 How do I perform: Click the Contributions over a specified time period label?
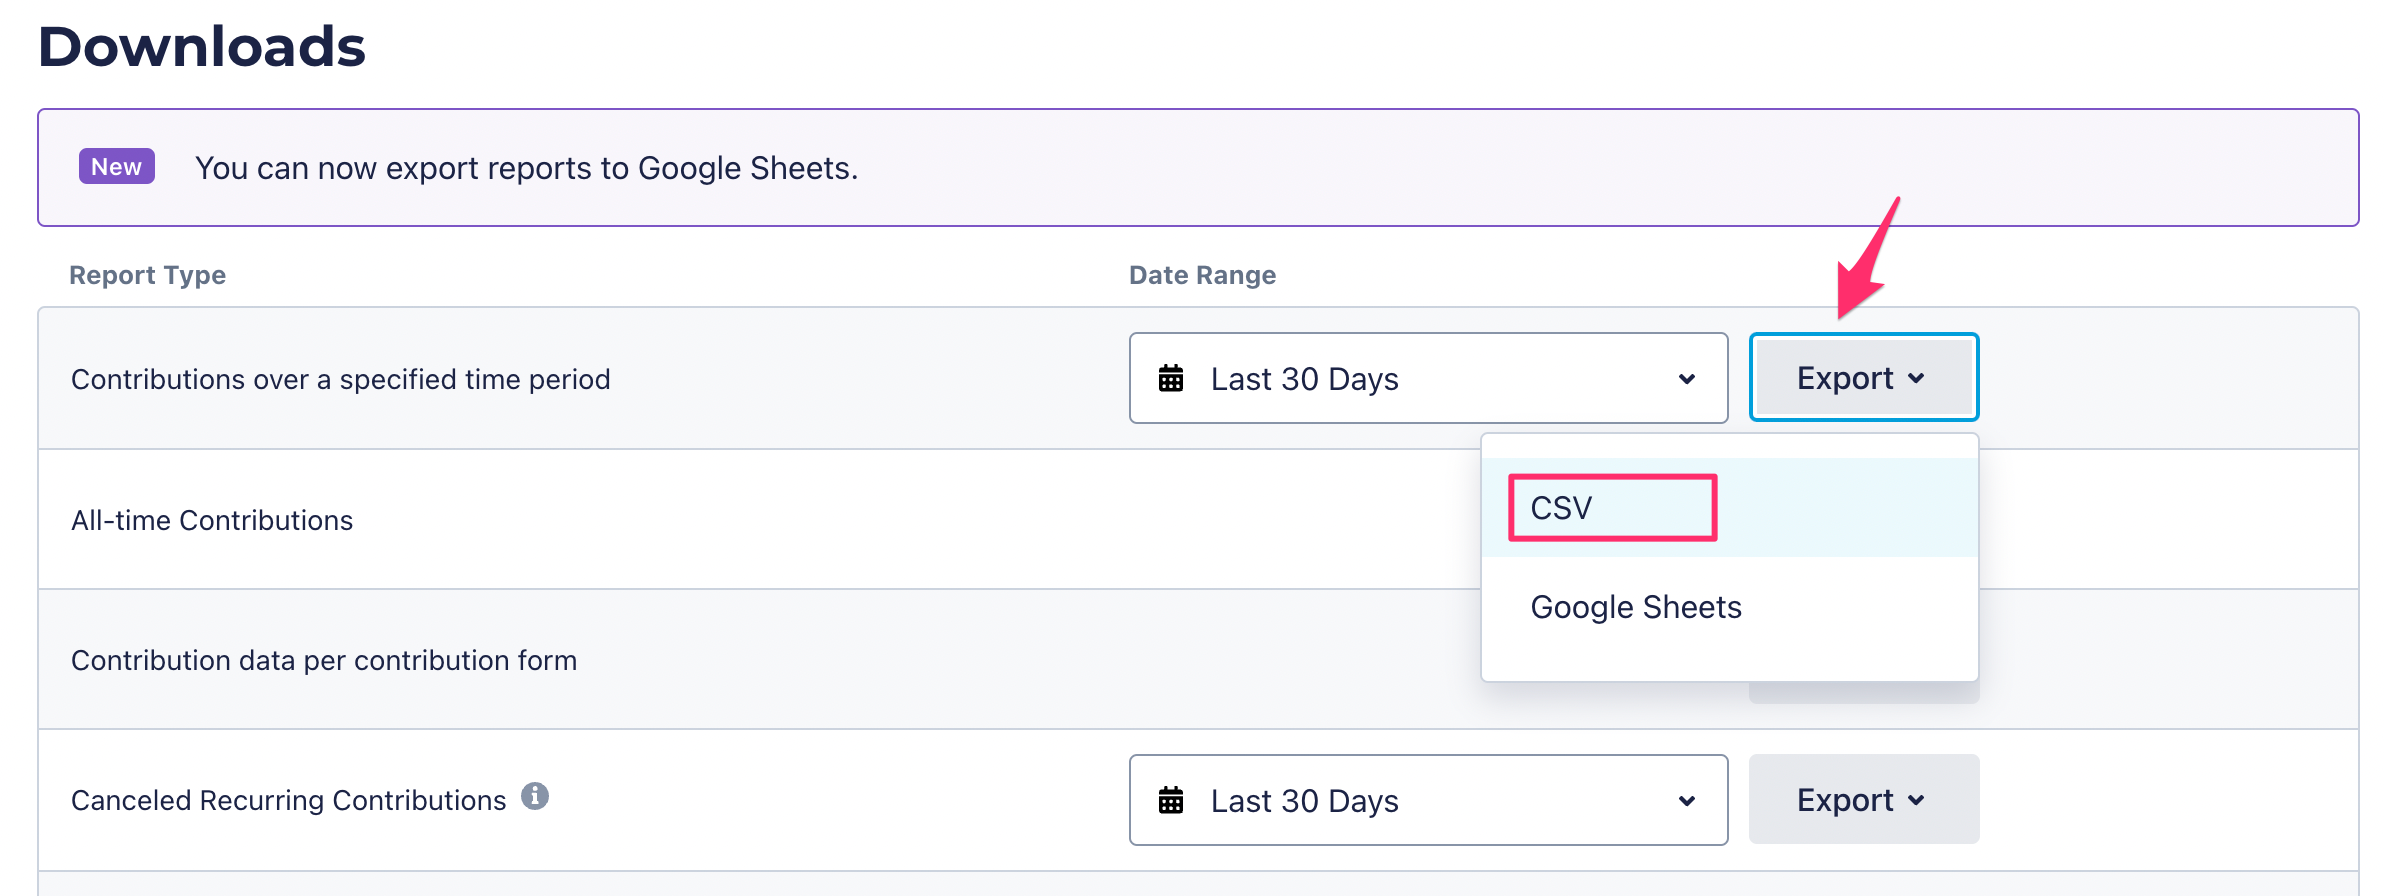coord(340,379)
